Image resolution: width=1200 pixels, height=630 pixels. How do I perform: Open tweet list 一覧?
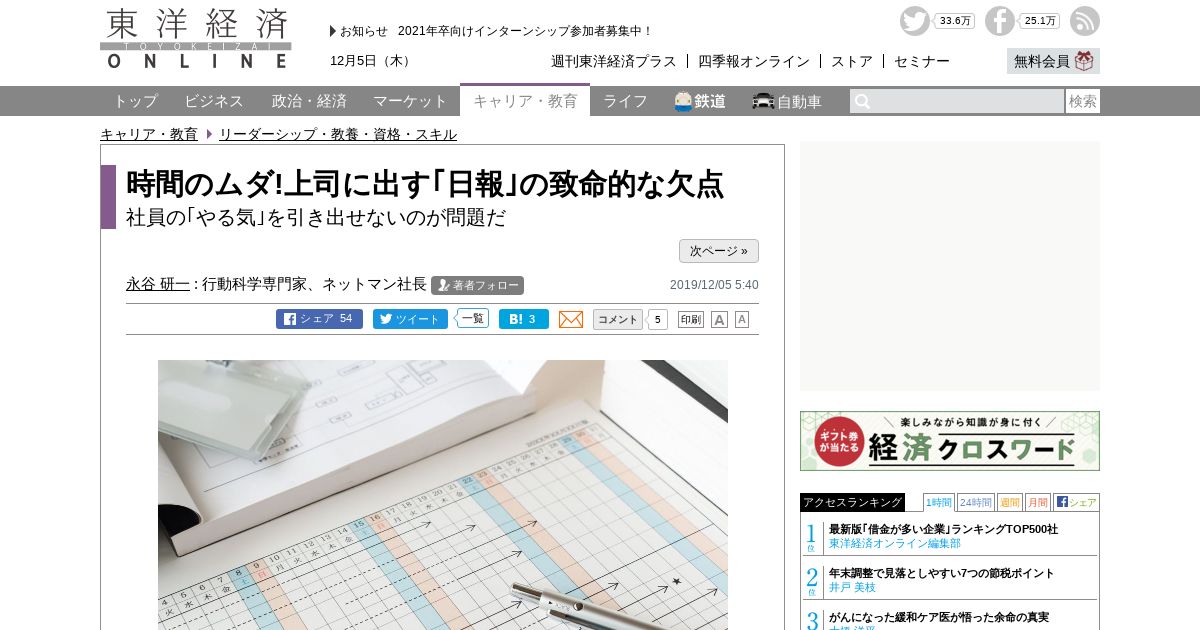[x=472, y=319]
